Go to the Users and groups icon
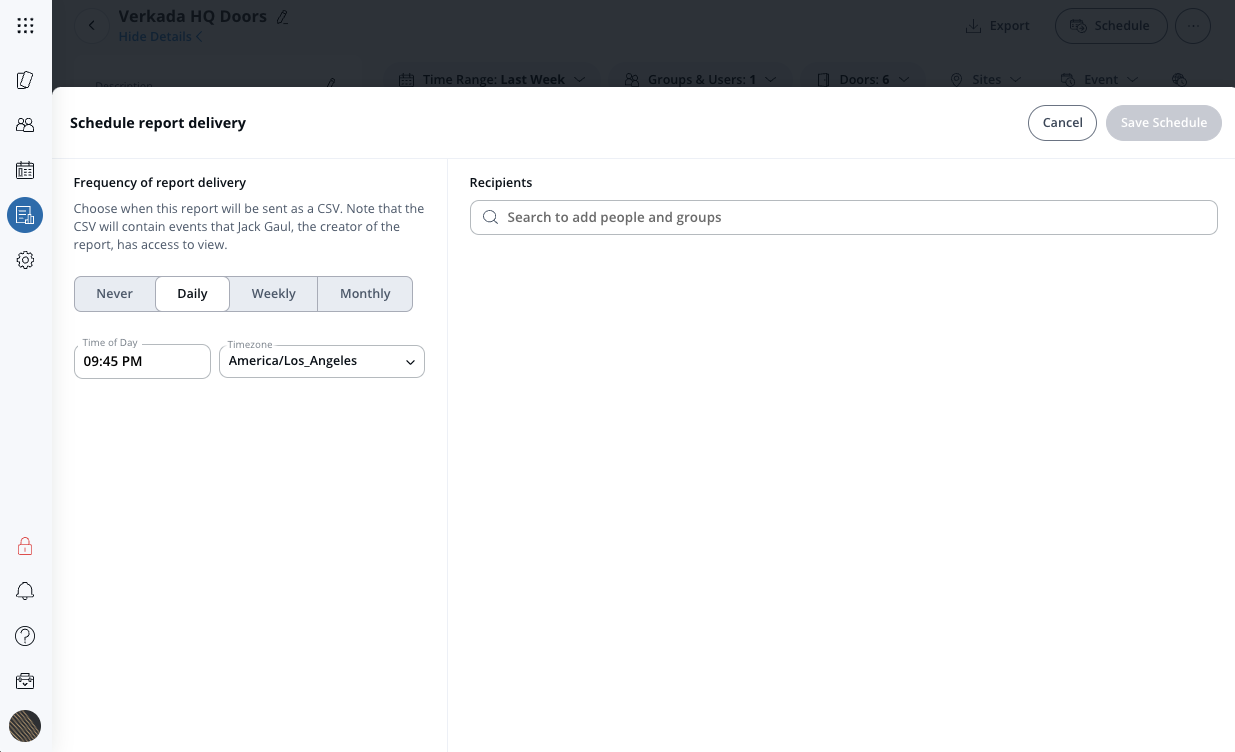The image size is (1235, 752). click(25, 125)
